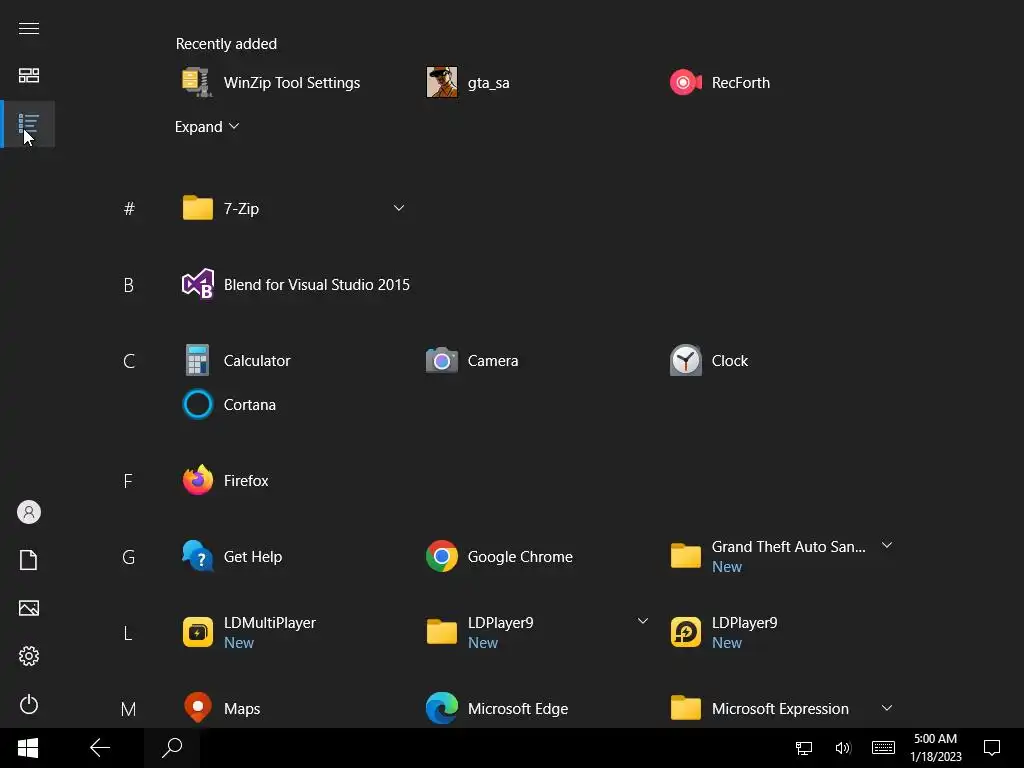Open the Grand Theft Auto San... folder
The height and width of the screenshot is (768, 1024).
click(x=768, y=557)
